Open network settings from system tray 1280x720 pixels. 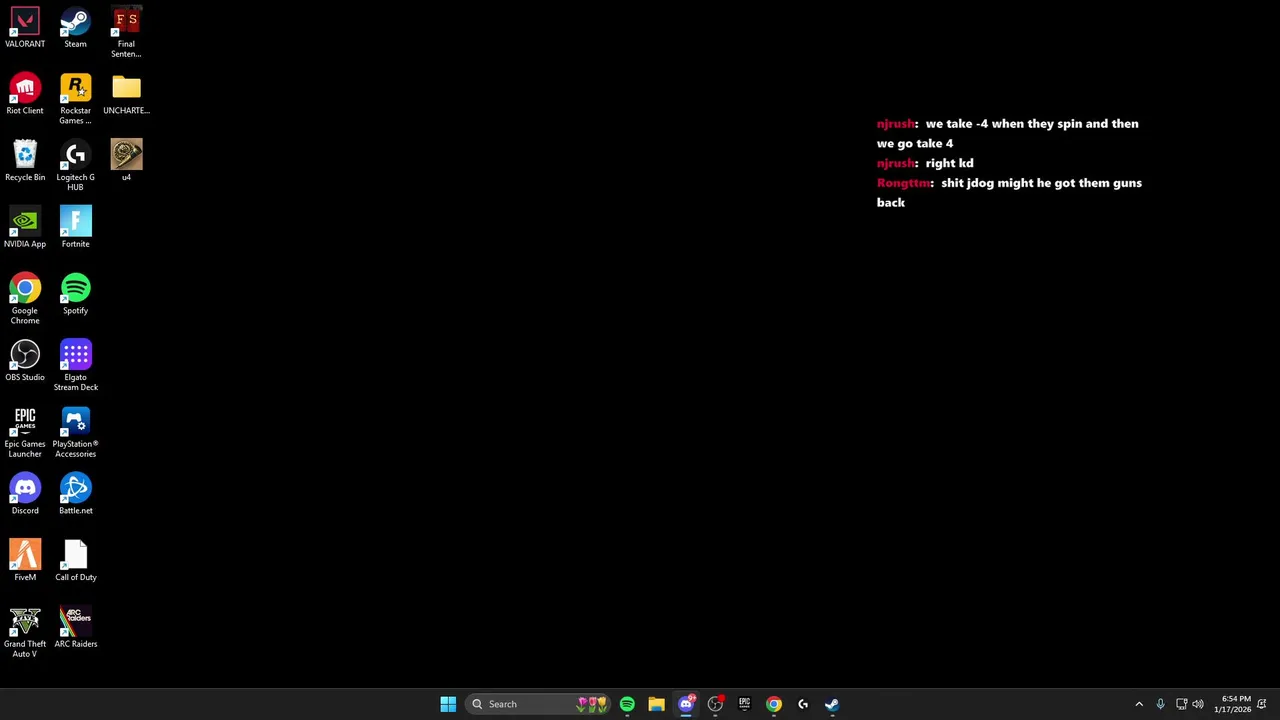coord(1181,704)
